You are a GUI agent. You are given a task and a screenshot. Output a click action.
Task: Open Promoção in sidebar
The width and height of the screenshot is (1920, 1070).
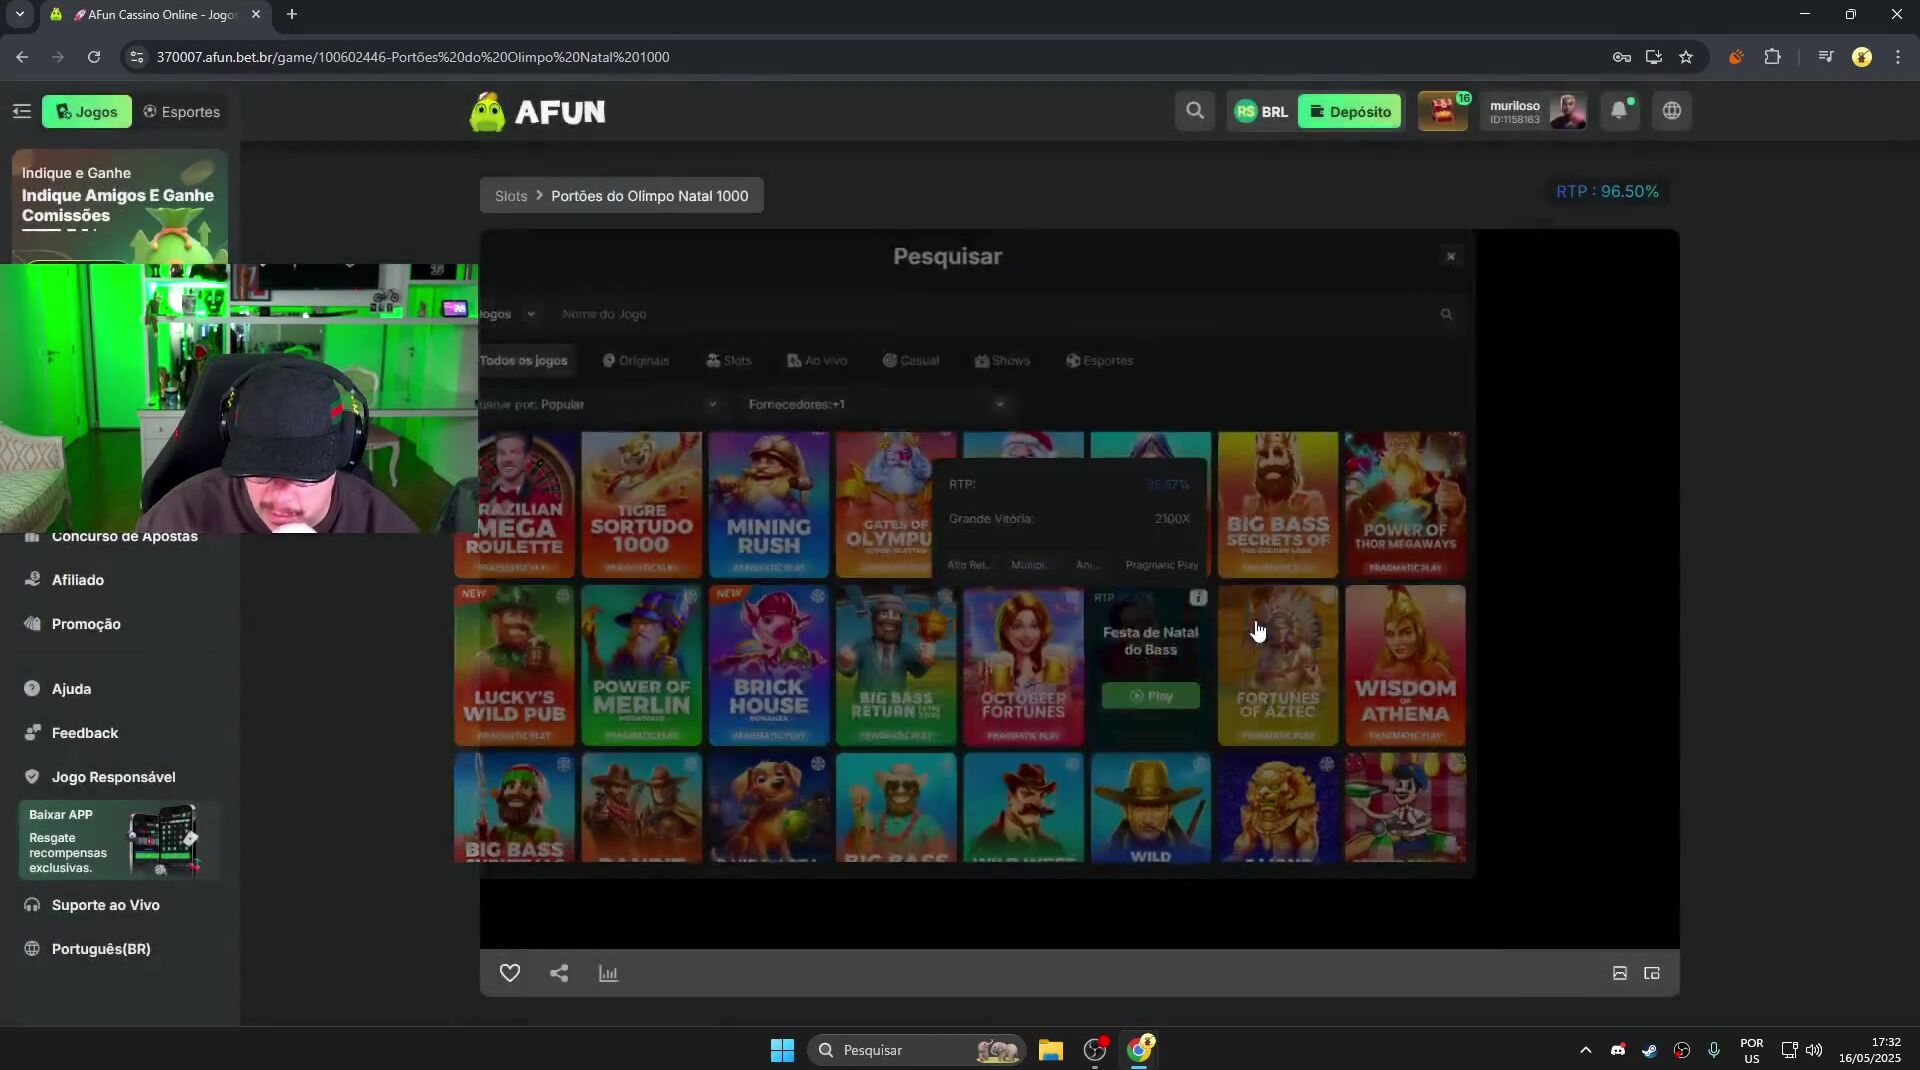coord(86,624)
